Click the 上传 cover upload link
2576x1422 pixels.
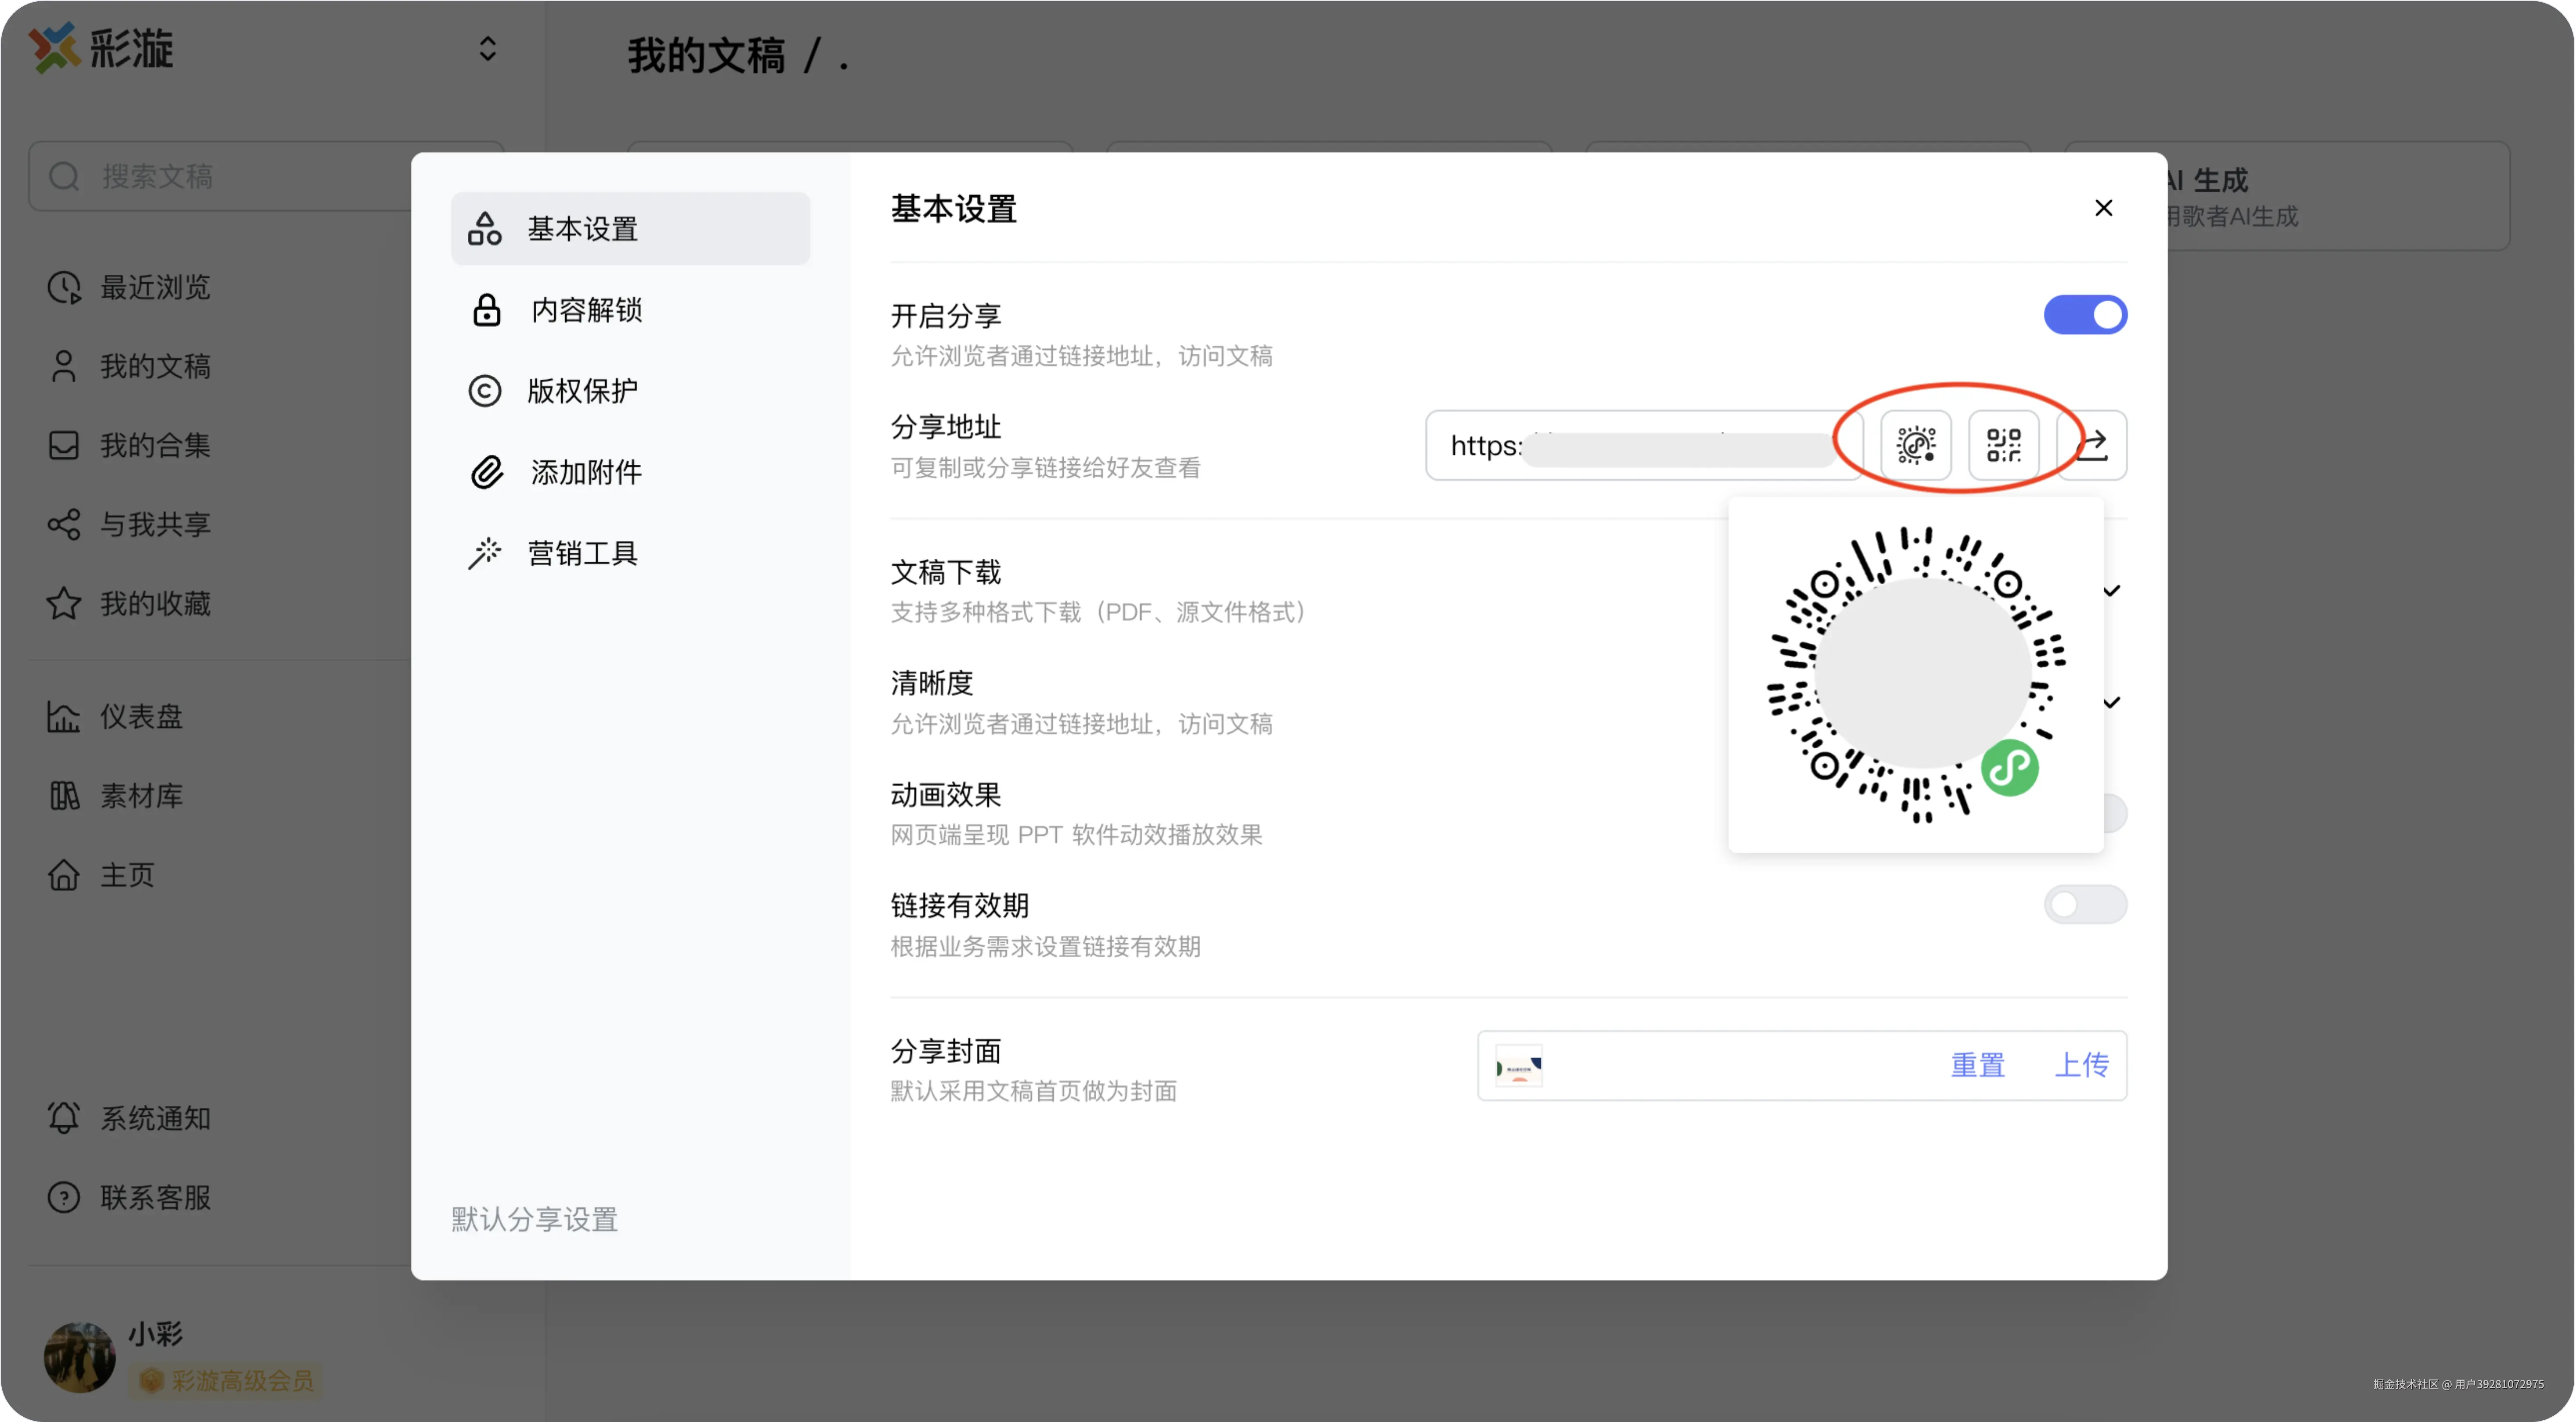2081,1065
